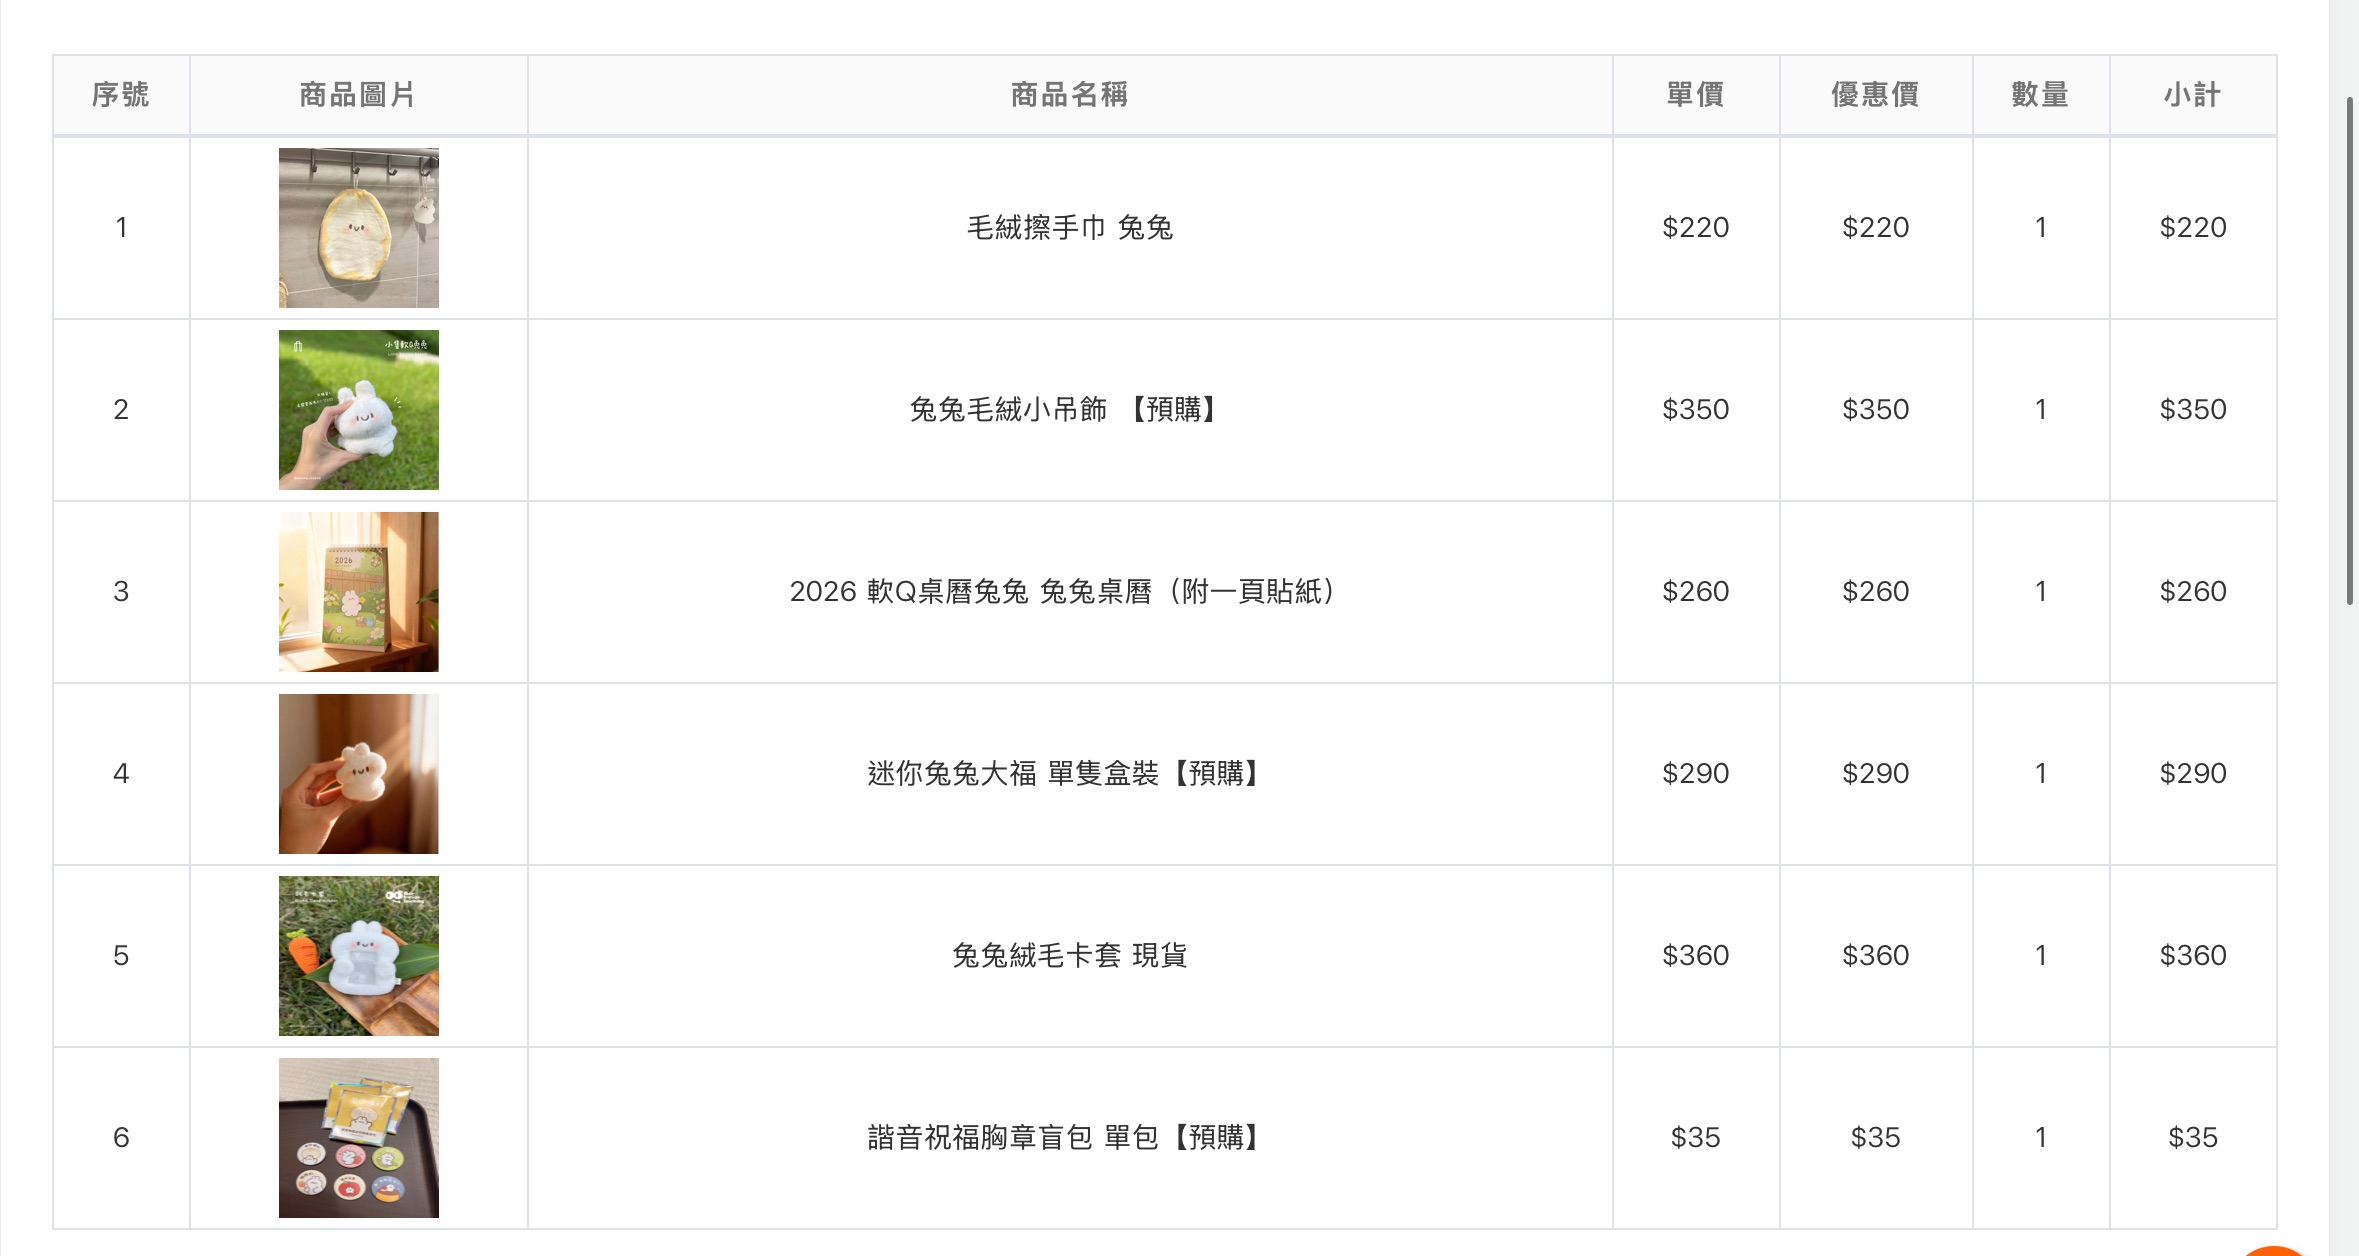Click the 毛絨擦手巾 兔兔 product thumbnail
2359x1256 pixels.
(358, 228)
